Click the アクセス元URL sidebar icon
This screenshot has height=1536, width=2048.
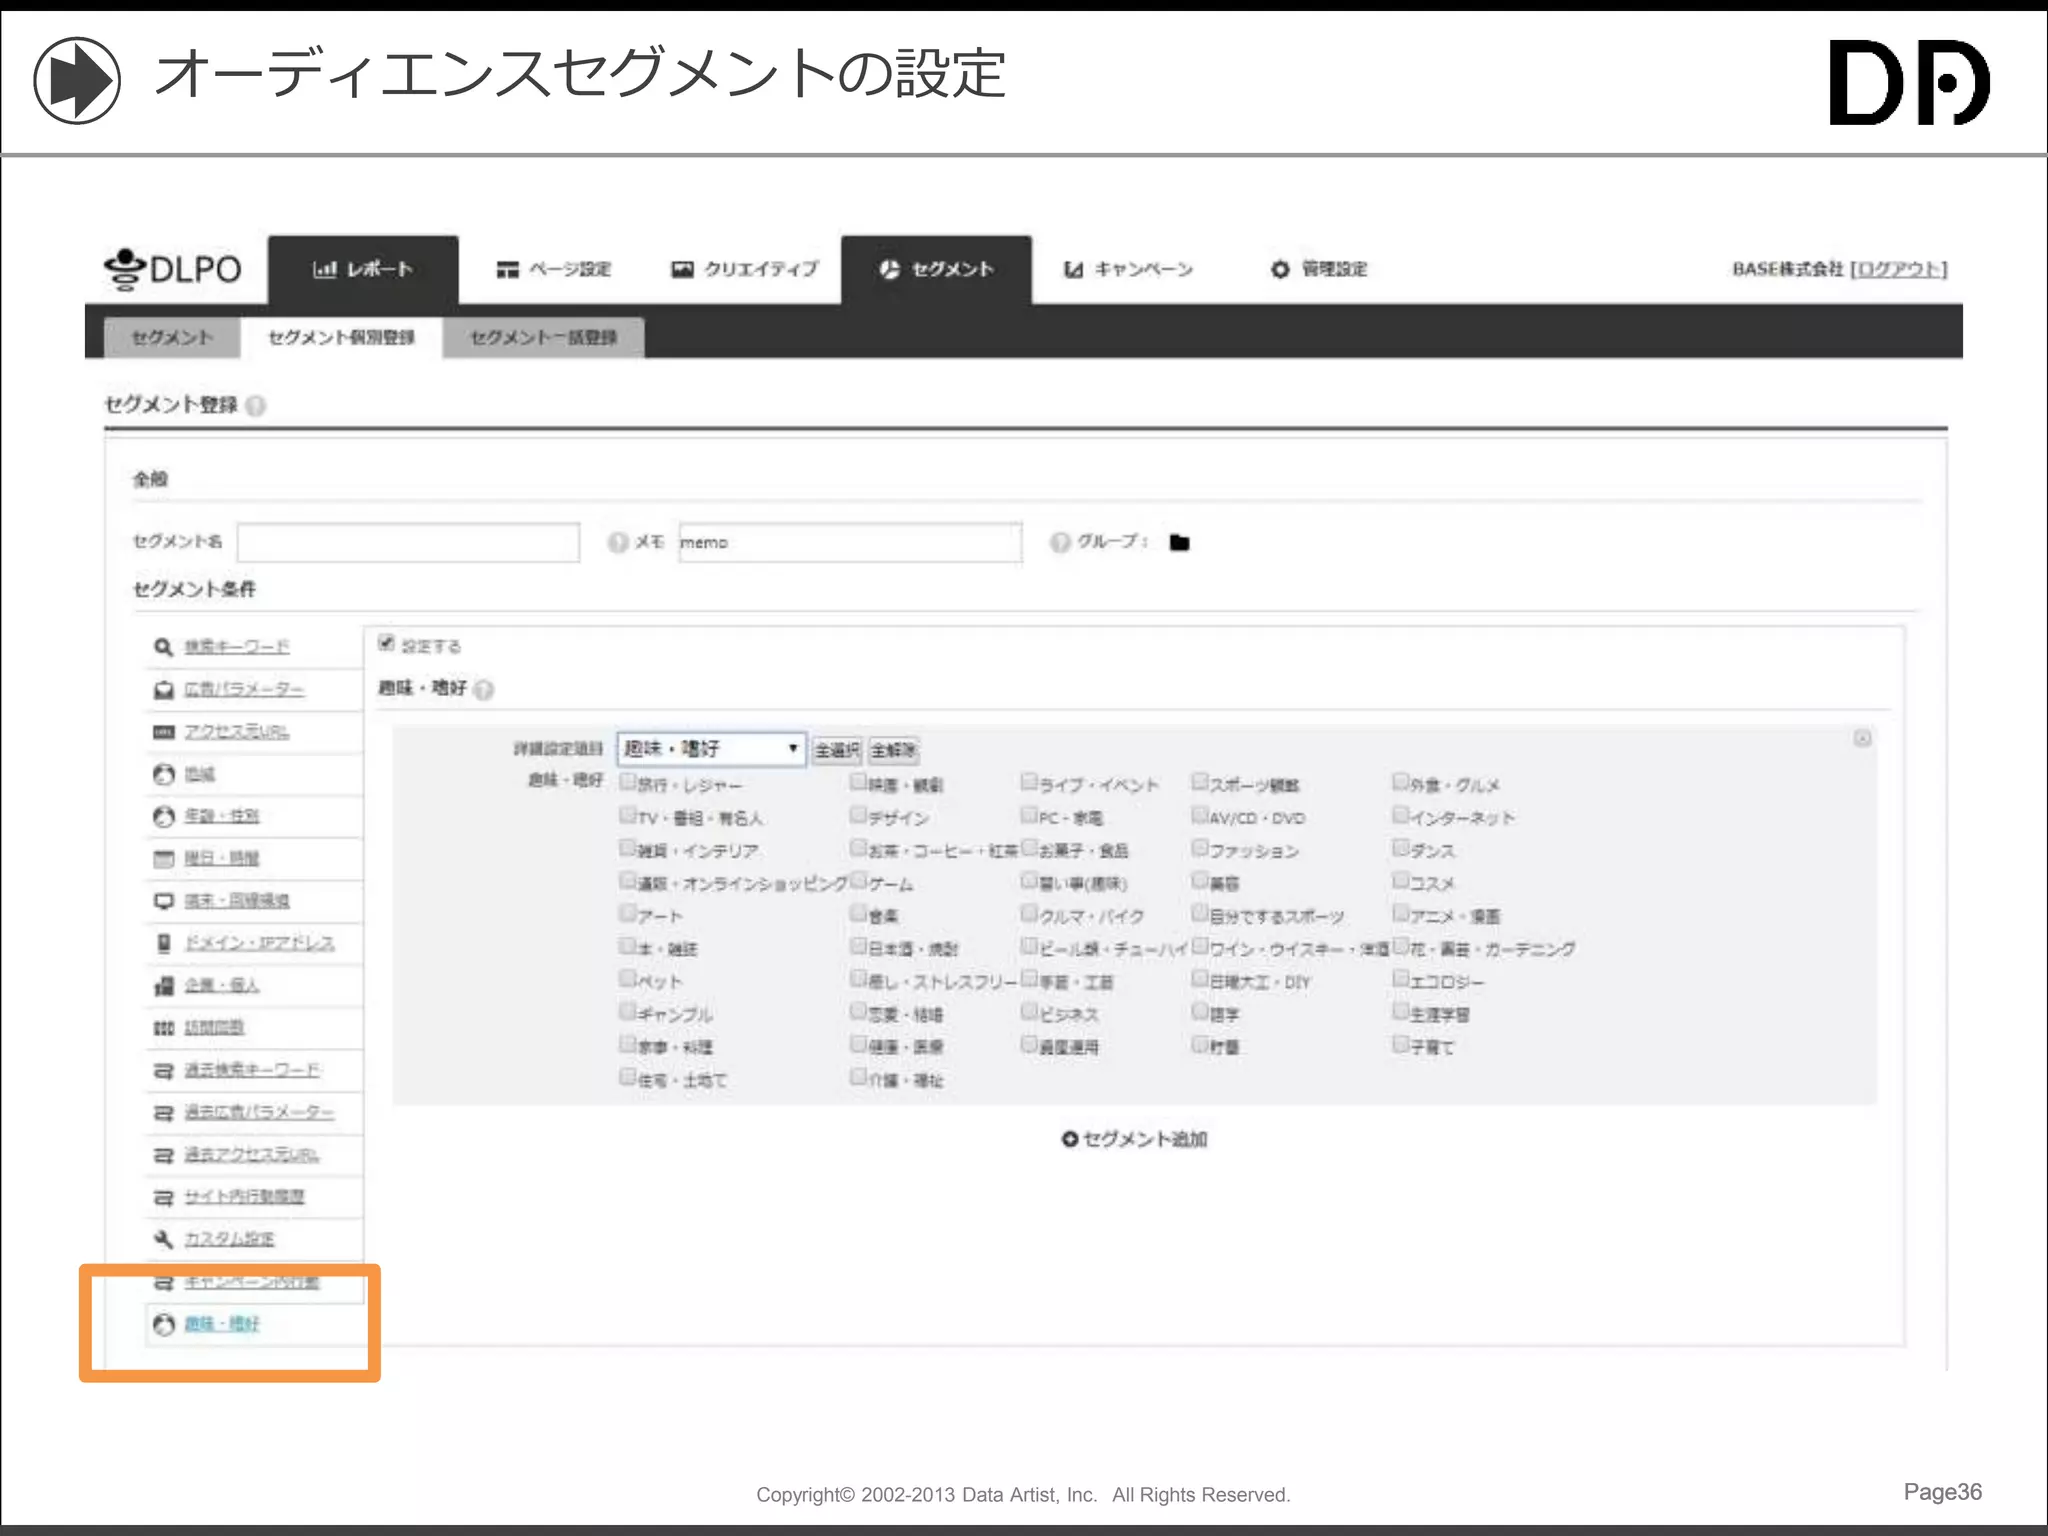tap(164, 732)
